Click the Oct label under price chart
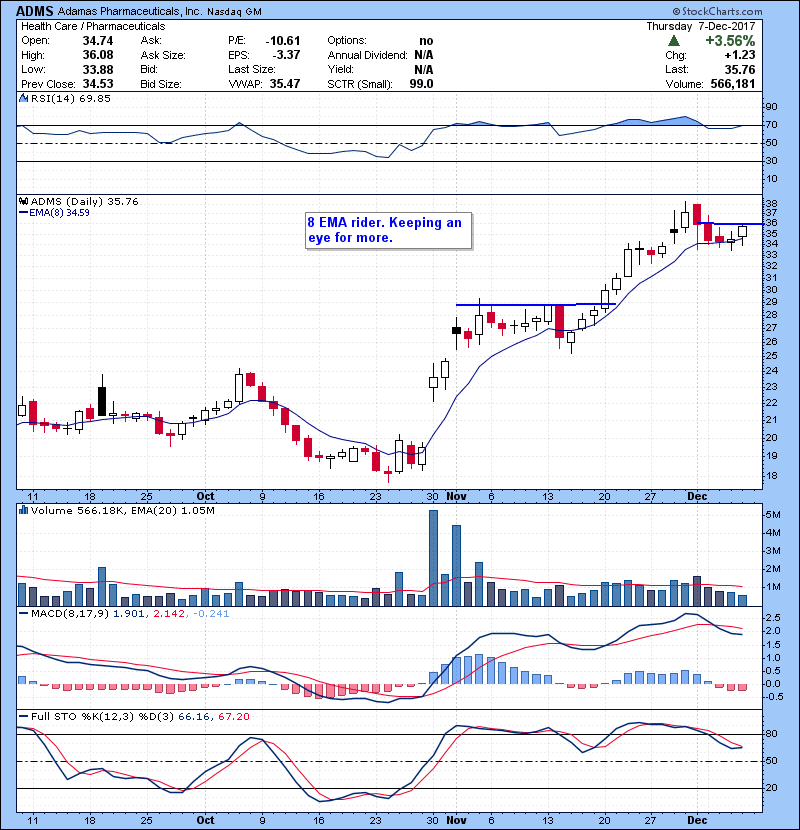This screenshot has height=830, width=800. pyautogui.click(x=205, y=496)
